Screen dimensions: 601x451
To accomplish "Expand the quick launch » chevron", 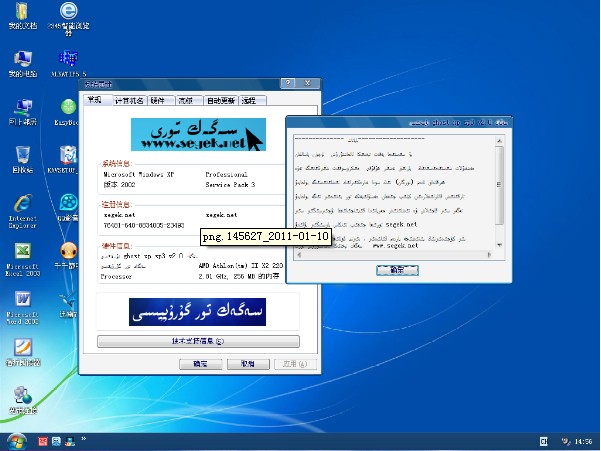I will 84,439.
